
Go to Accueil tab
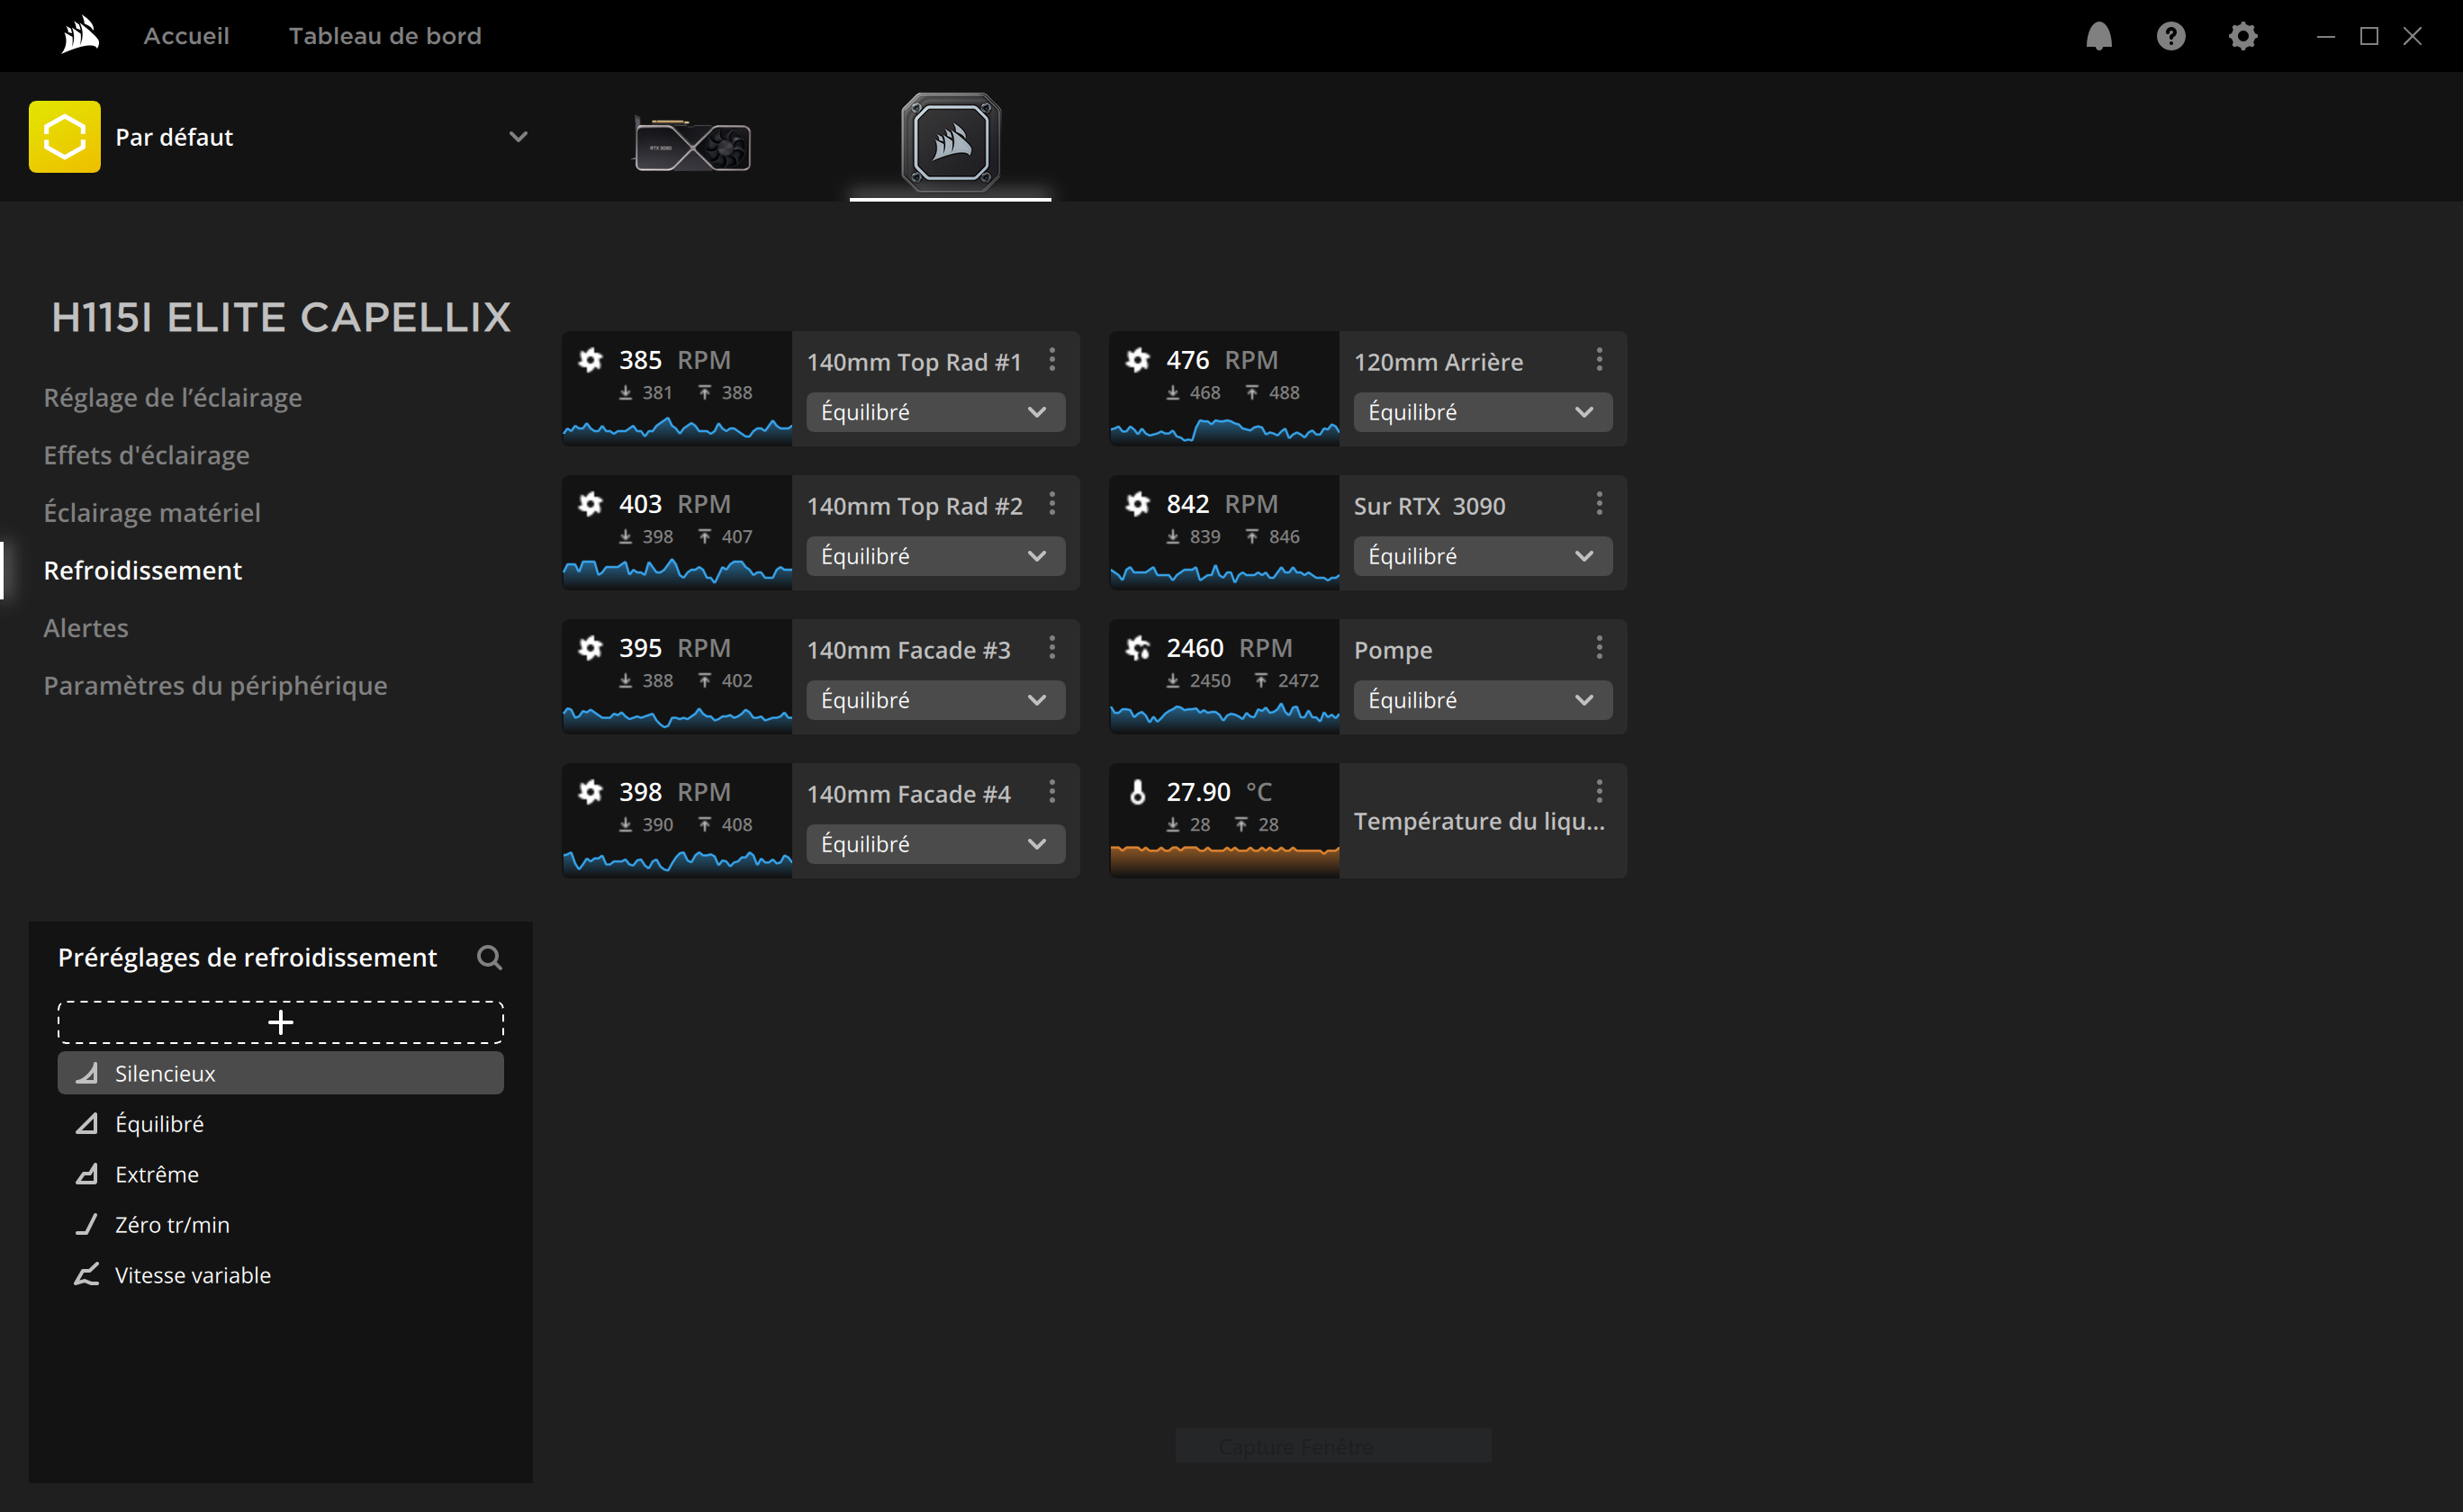tap(186, 36)
